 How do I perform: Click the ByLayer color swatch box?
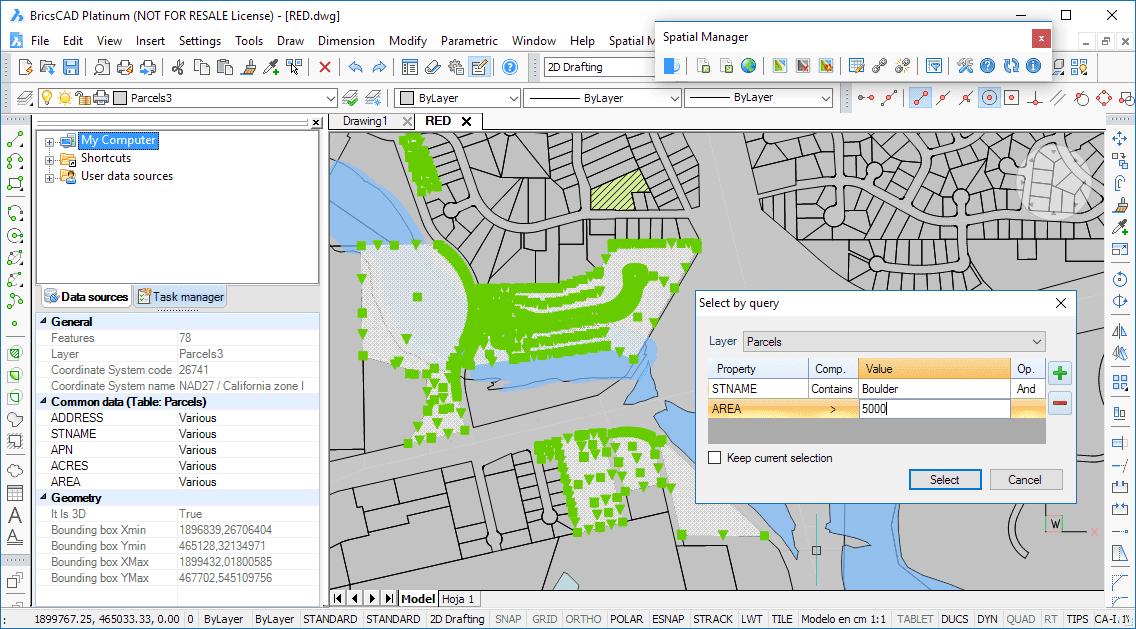click(x=407, y=98)
